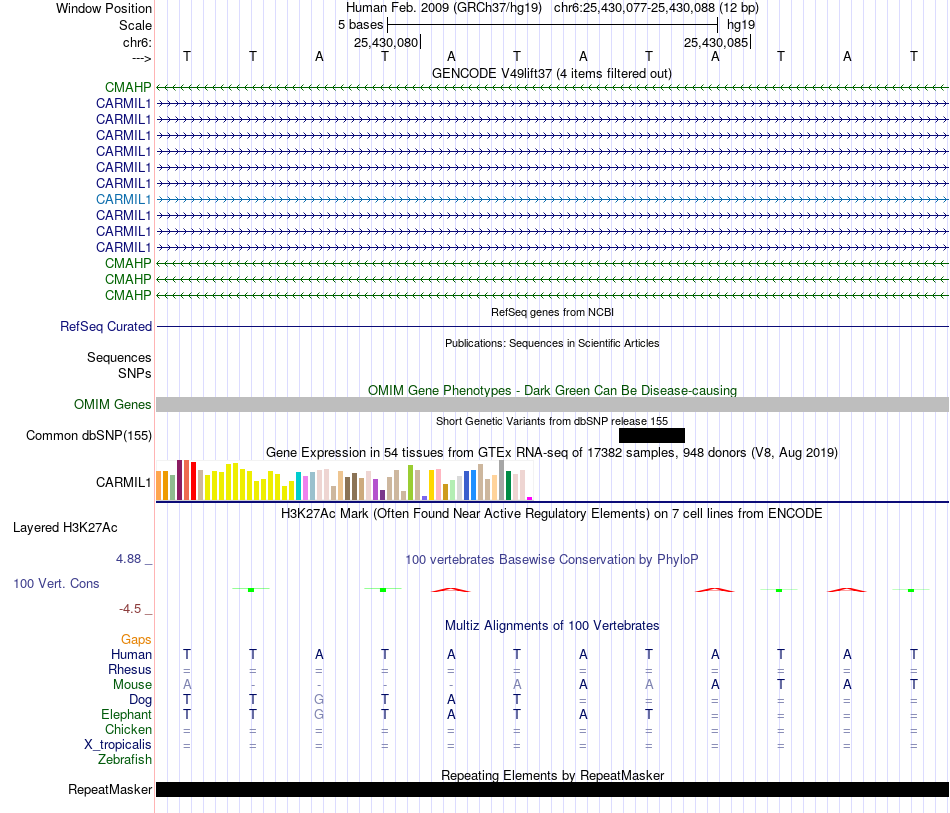Open 'Repeating Elements by RepeatMasker' track title
Screen dimensions: 950x813
552,775
